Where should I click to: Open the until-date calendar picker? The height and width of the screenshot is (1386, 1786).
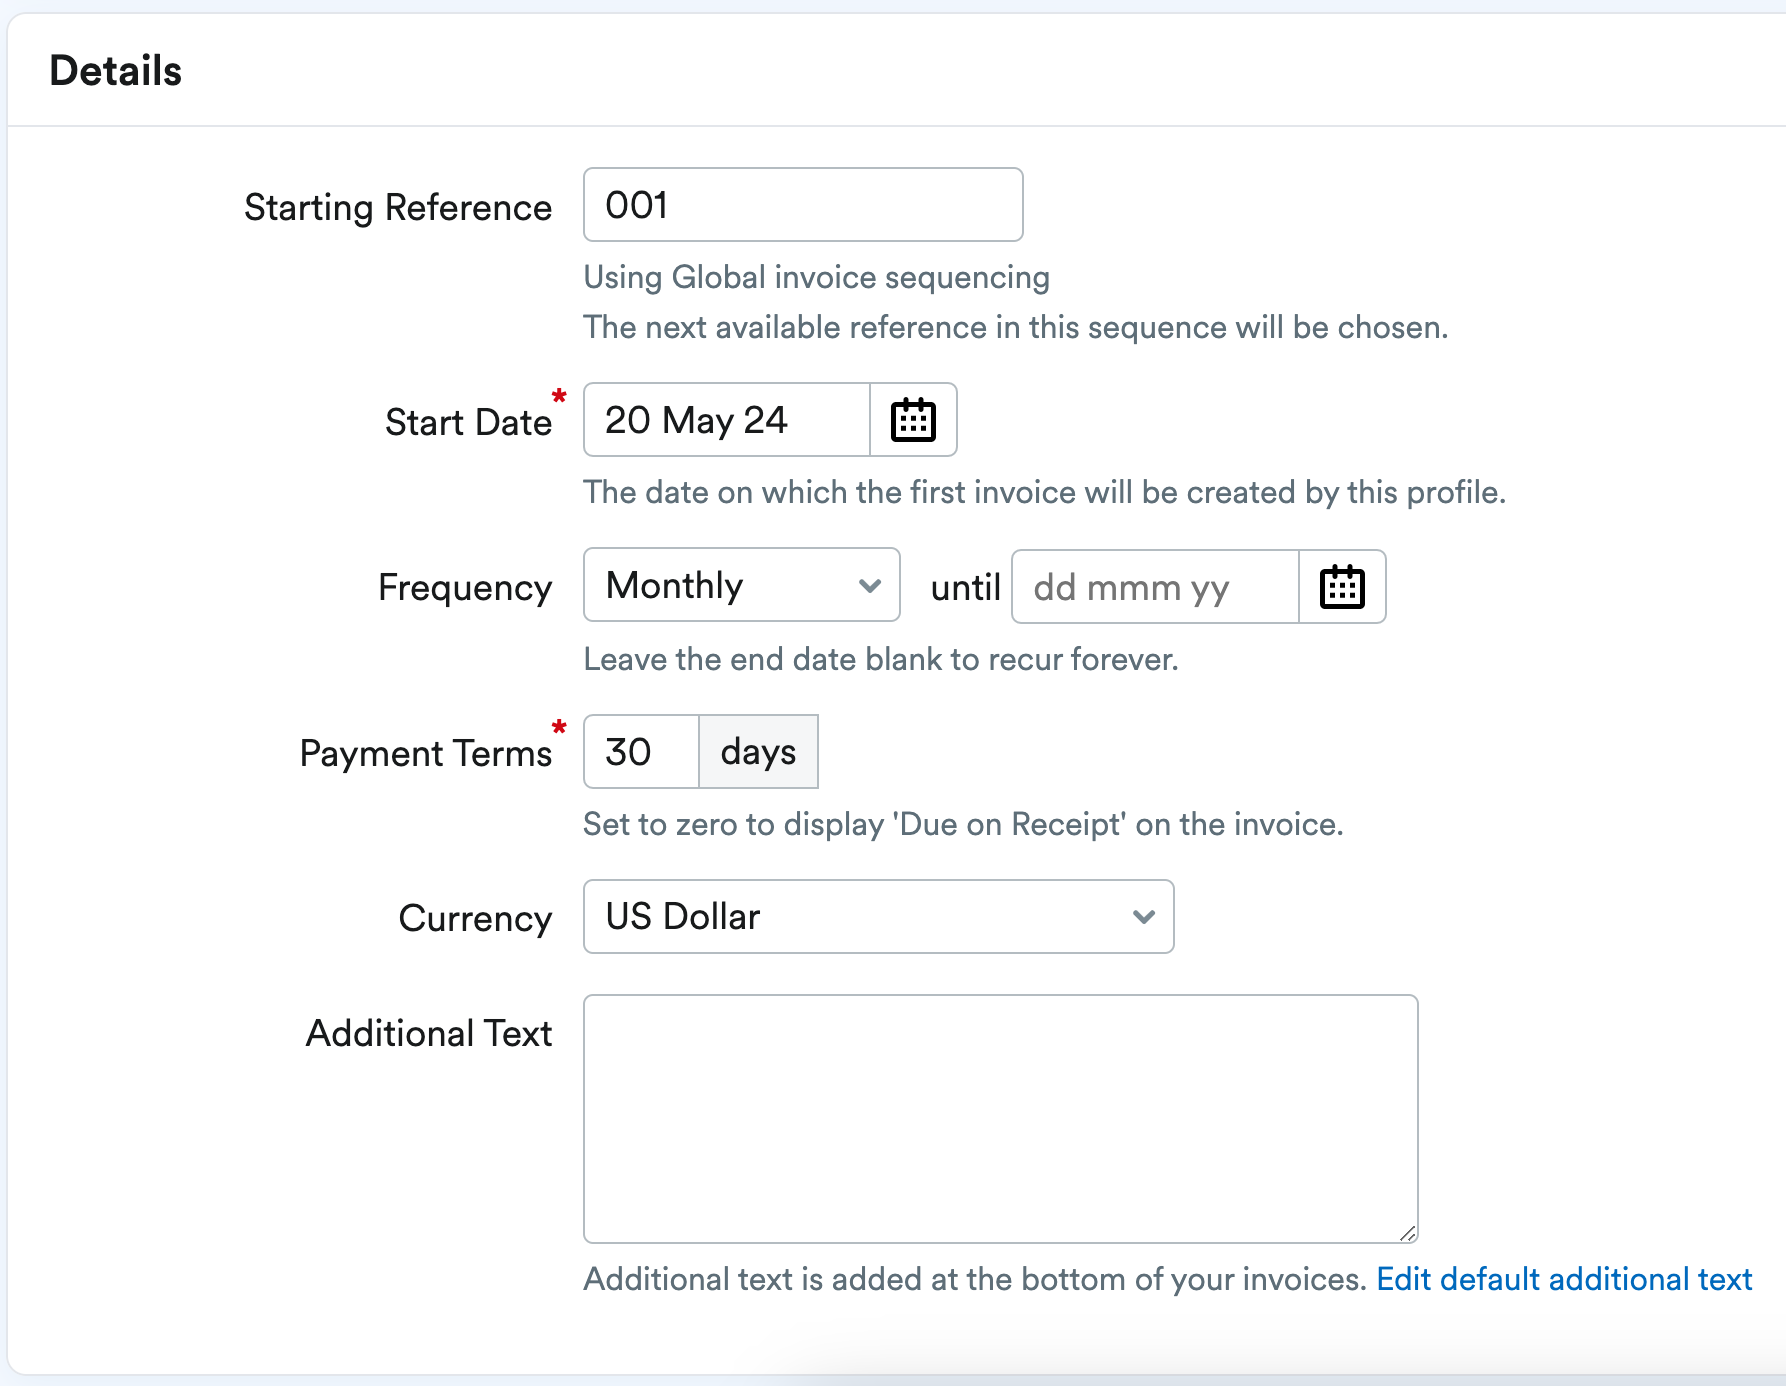(x=1342, y=587)
